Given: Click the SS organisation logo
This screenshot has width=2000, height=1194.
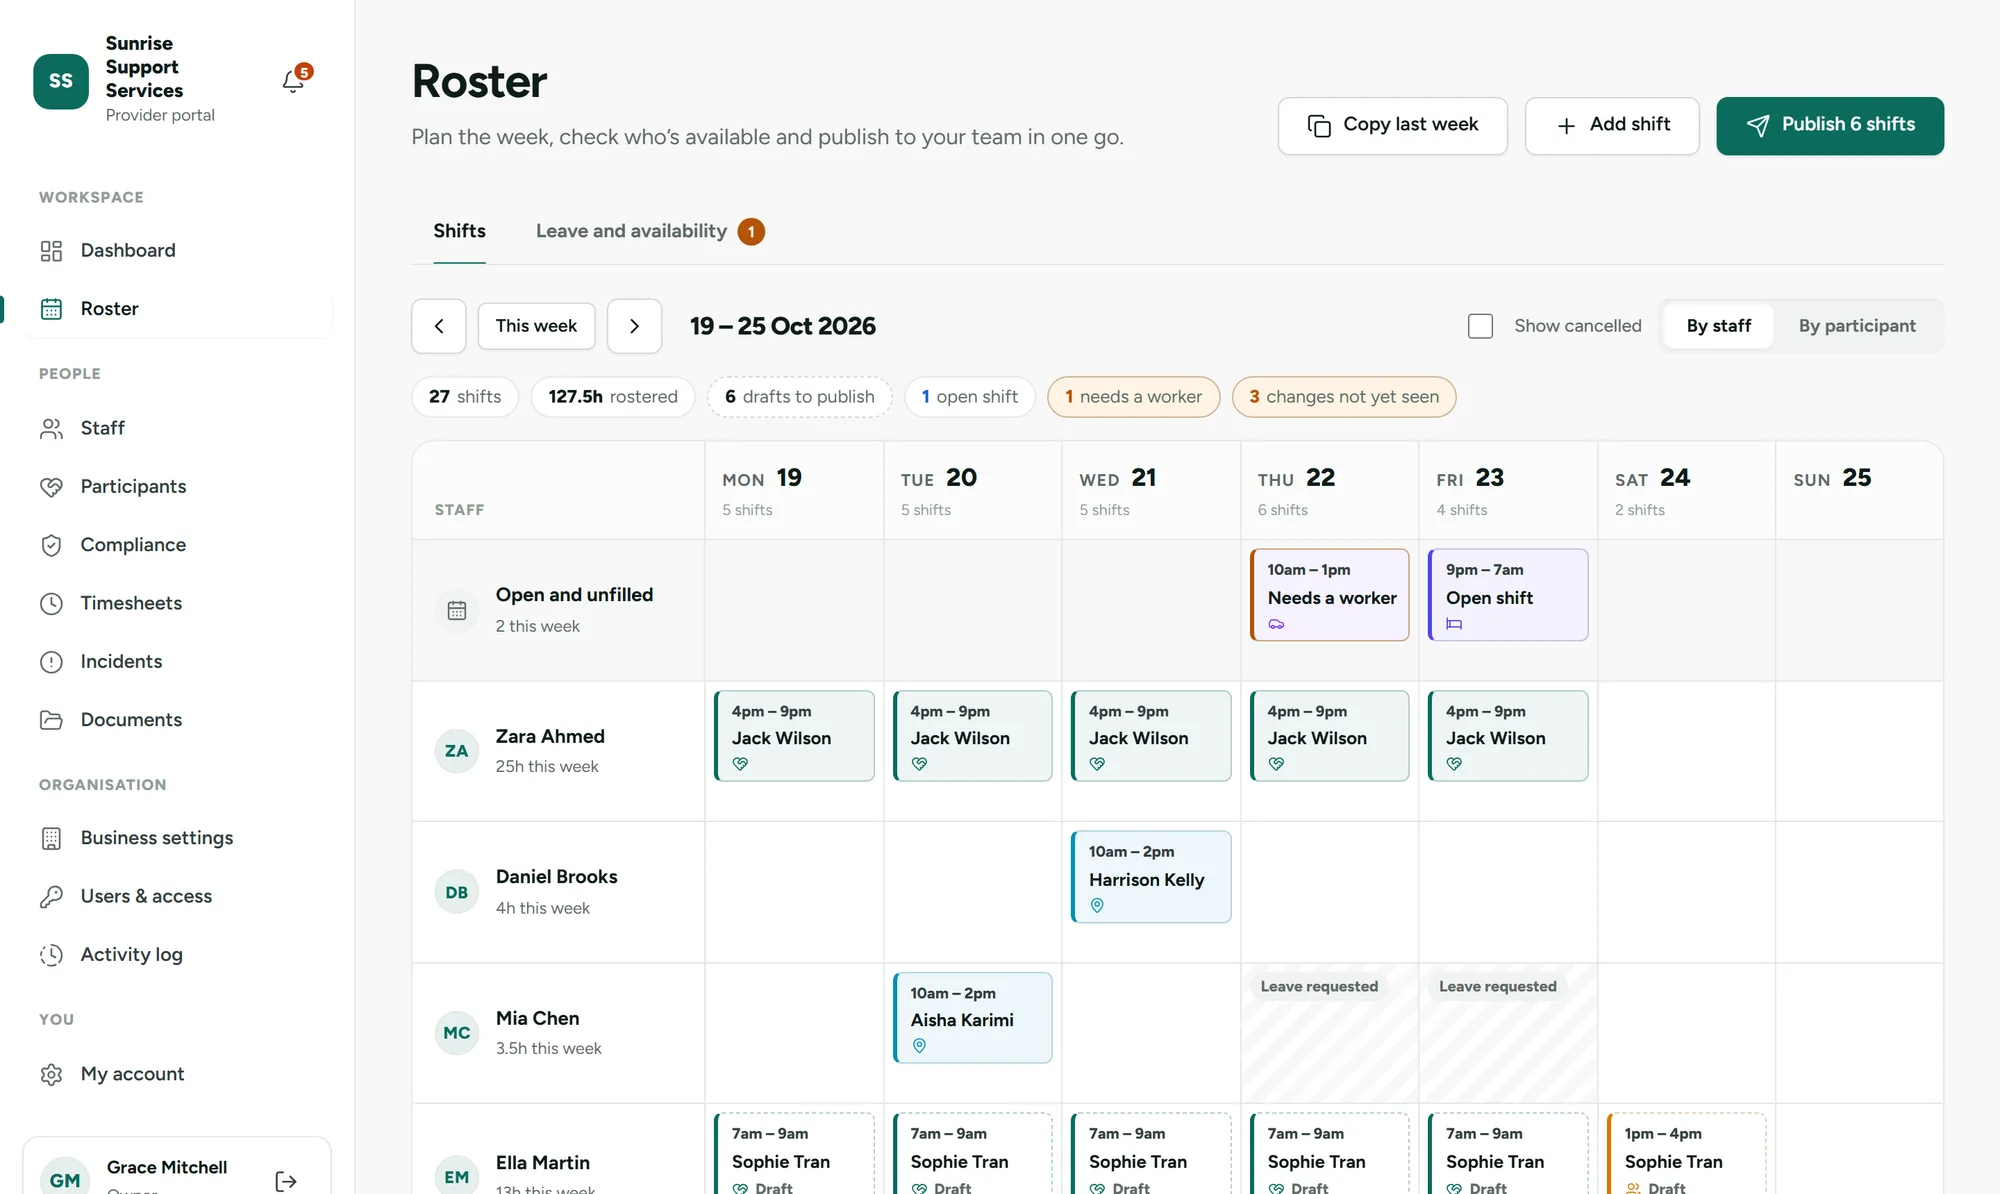Looking at the screenshot, I should click(61, 81).
